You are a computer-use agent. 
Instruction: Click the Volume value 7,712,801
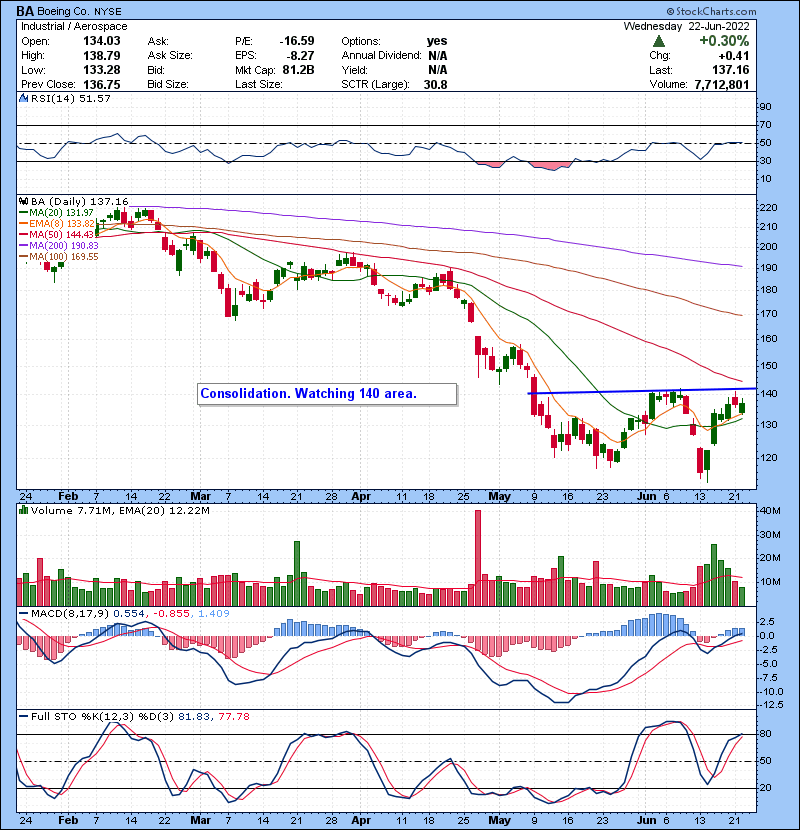pyautogui.click(x=722, y=84)
